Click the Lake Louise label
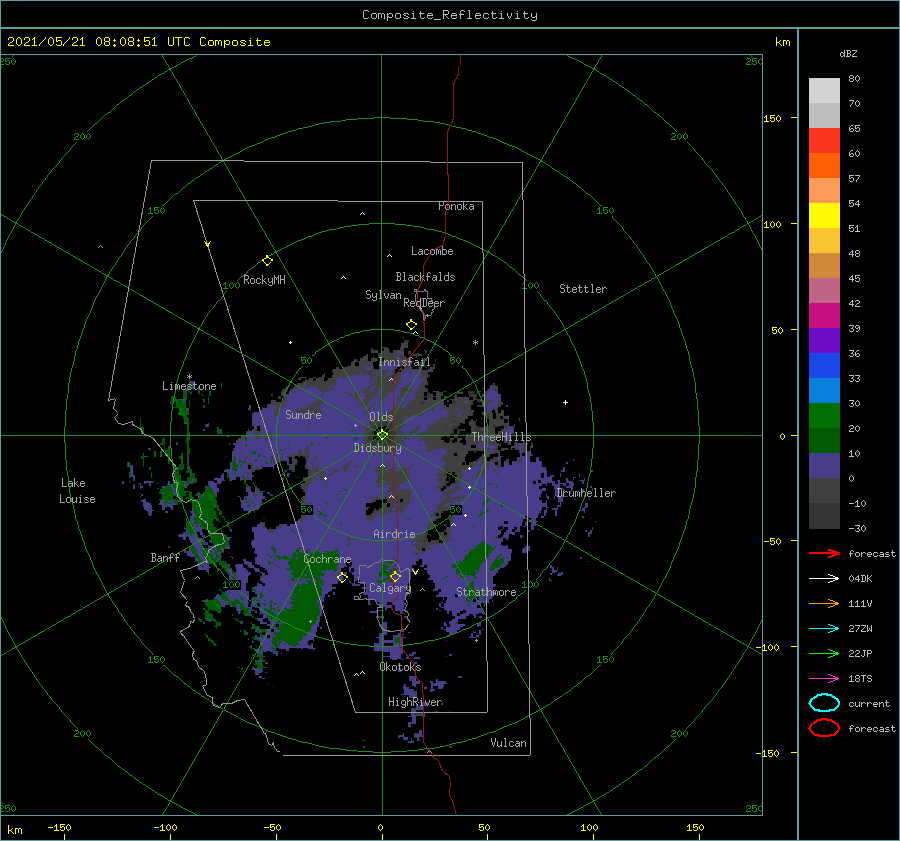 point(77,491)
